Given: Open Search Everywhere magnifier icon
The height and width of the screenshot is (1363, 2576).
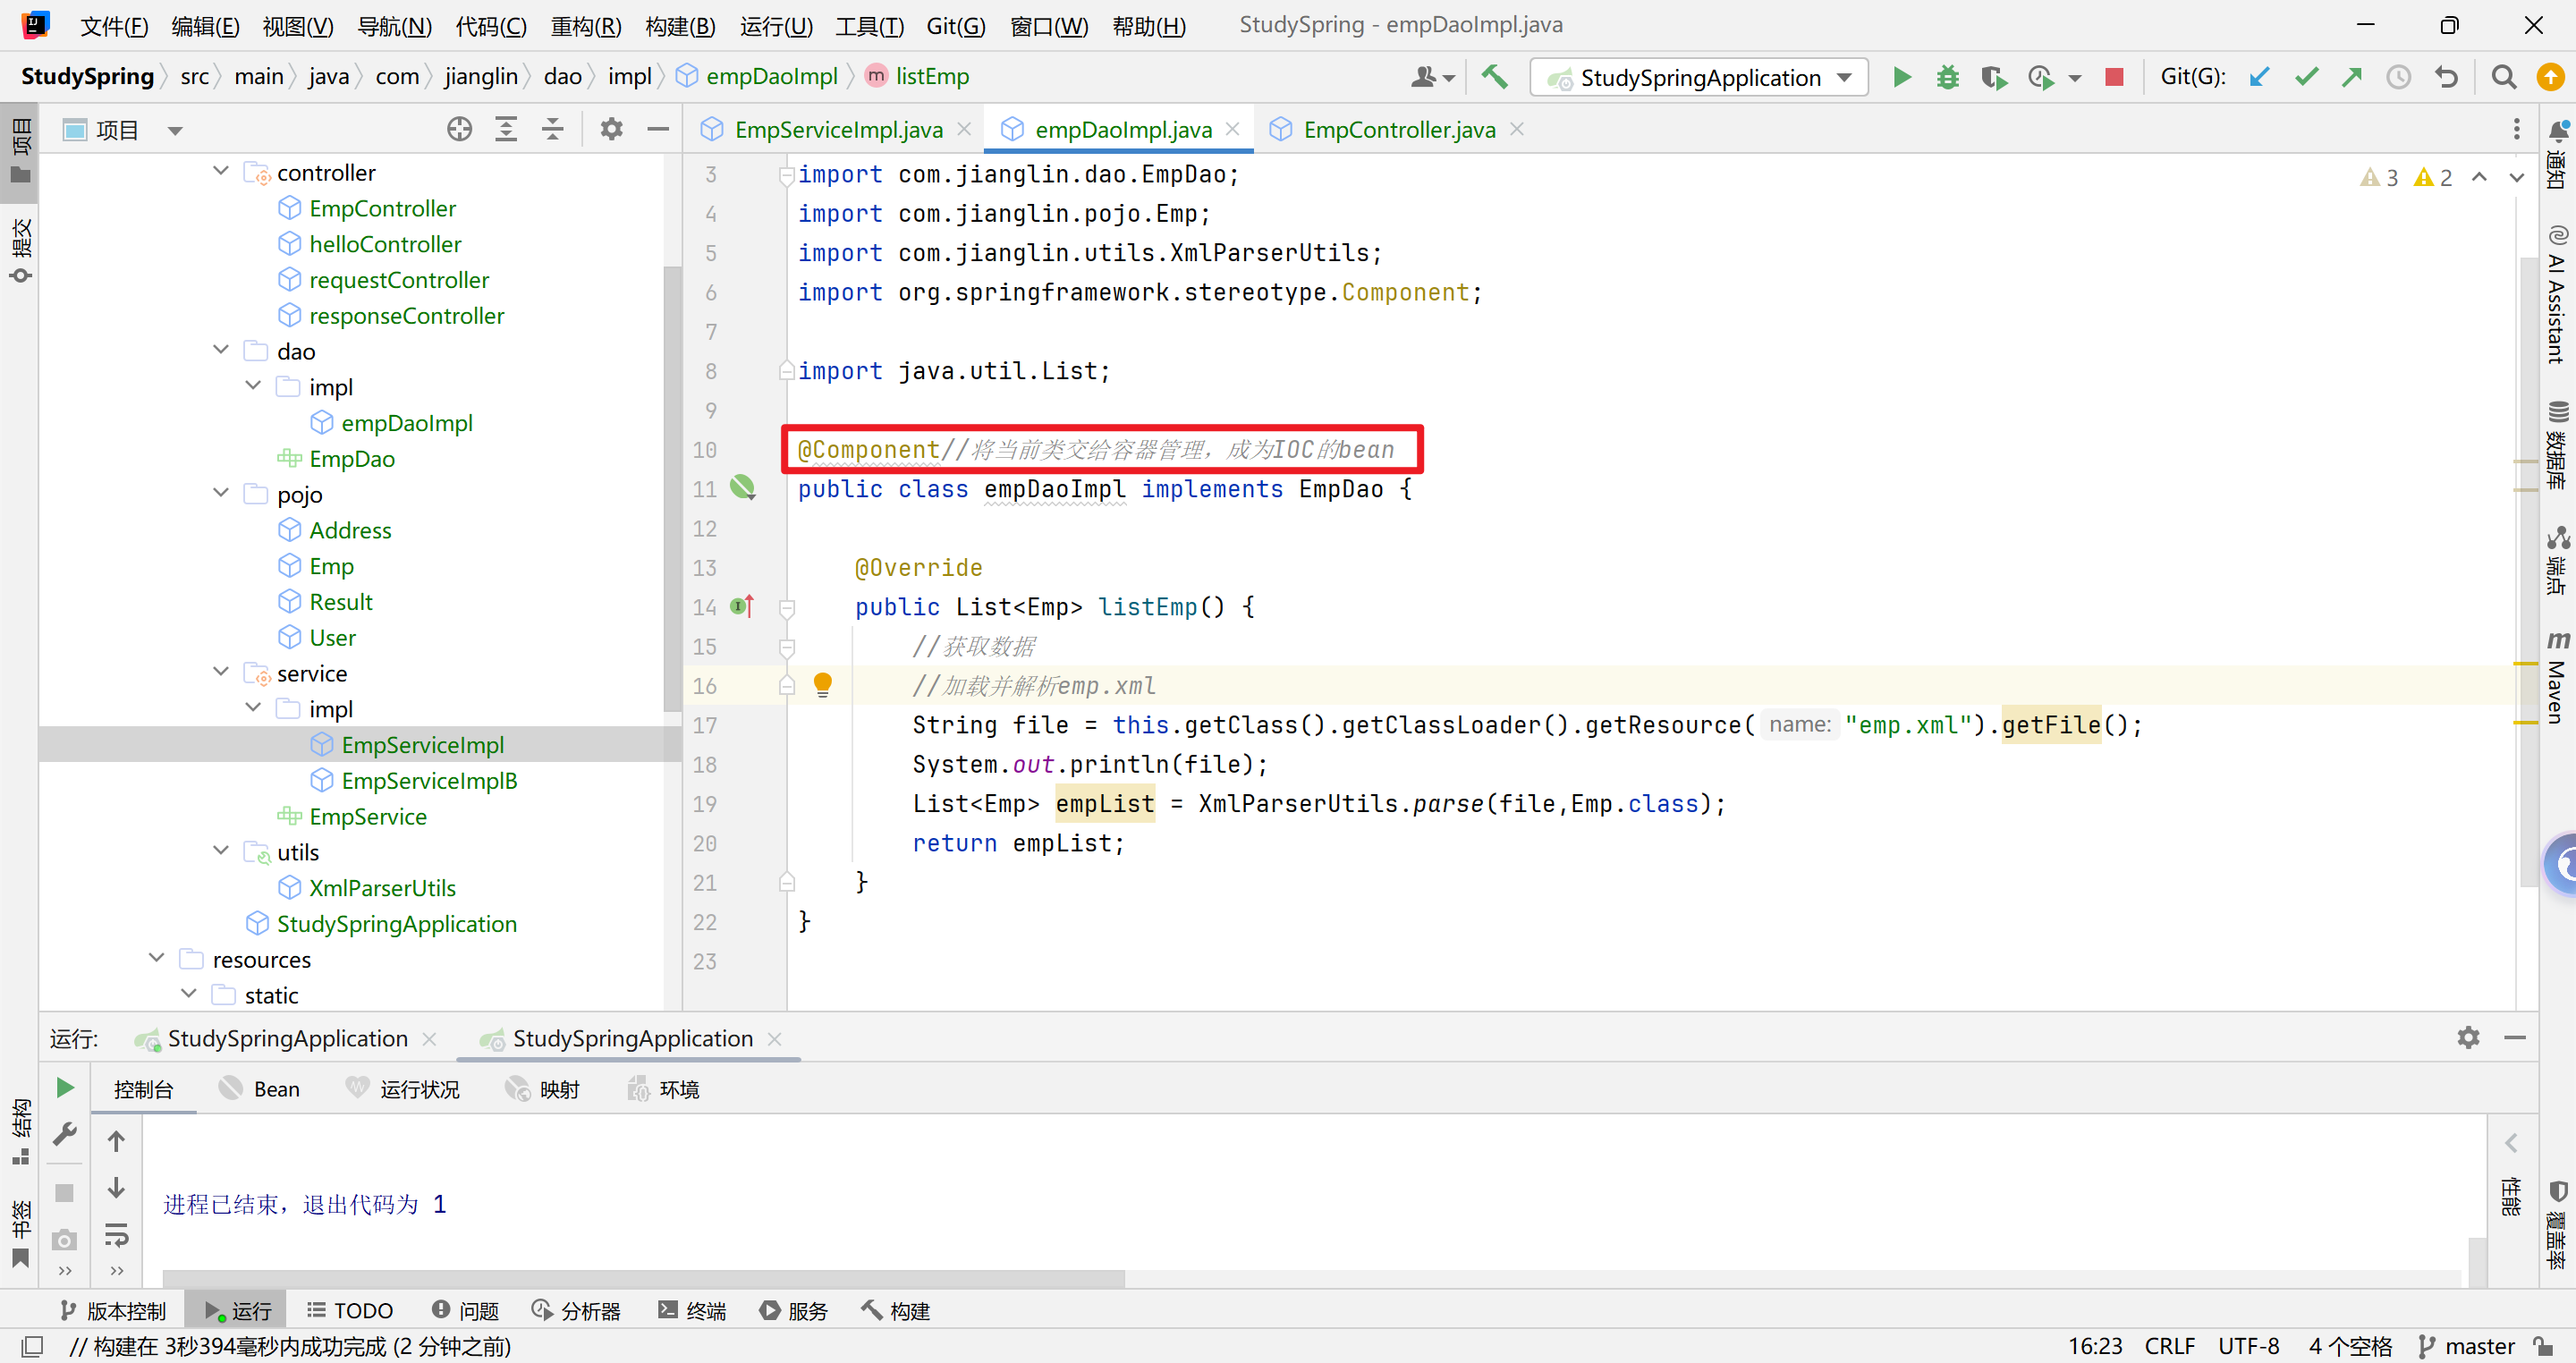Looking at the screenshot, I should click(x=2503, y=77).
